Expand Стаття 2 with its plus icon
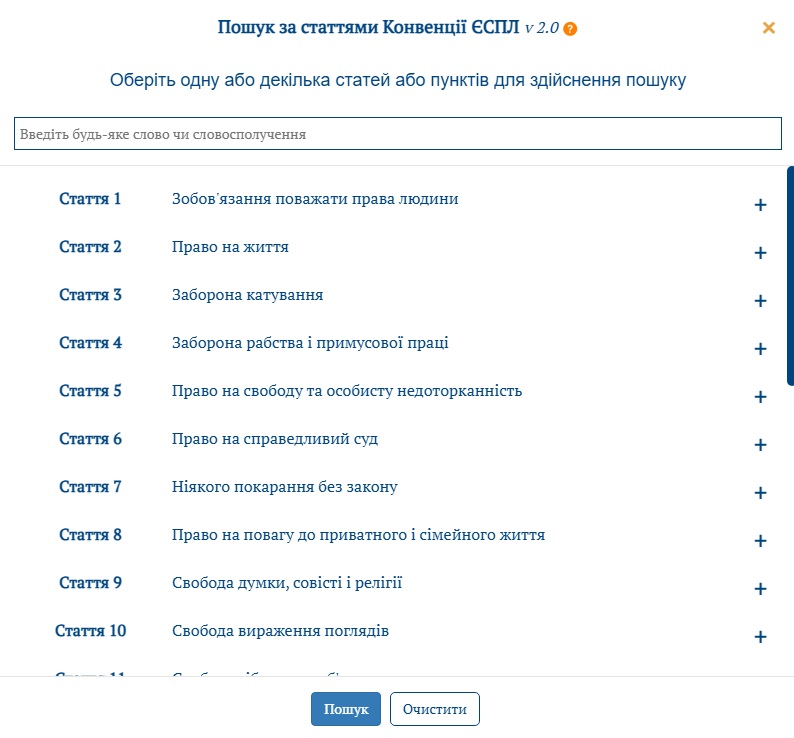This screenshot has height=738, width=794. tap(760, 253)
